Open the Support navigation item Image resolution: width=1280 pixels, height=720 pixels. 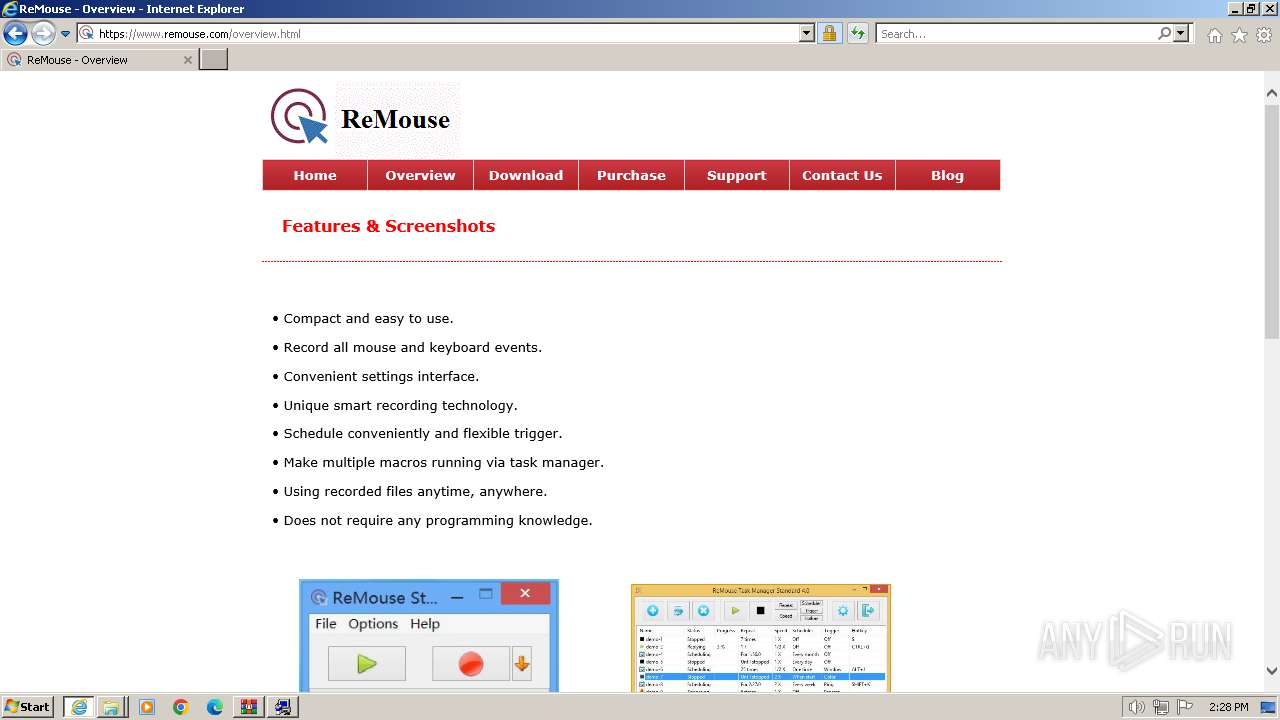point(737,175)
